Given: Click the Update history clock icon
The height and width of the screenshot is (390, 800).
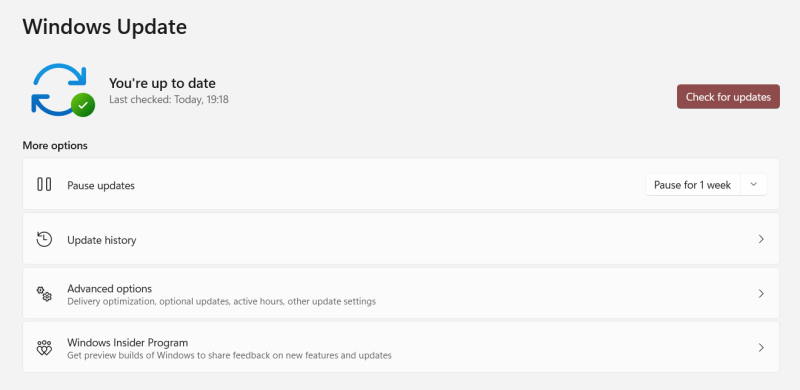Looking at the screenshot, I should pos(44,239).
